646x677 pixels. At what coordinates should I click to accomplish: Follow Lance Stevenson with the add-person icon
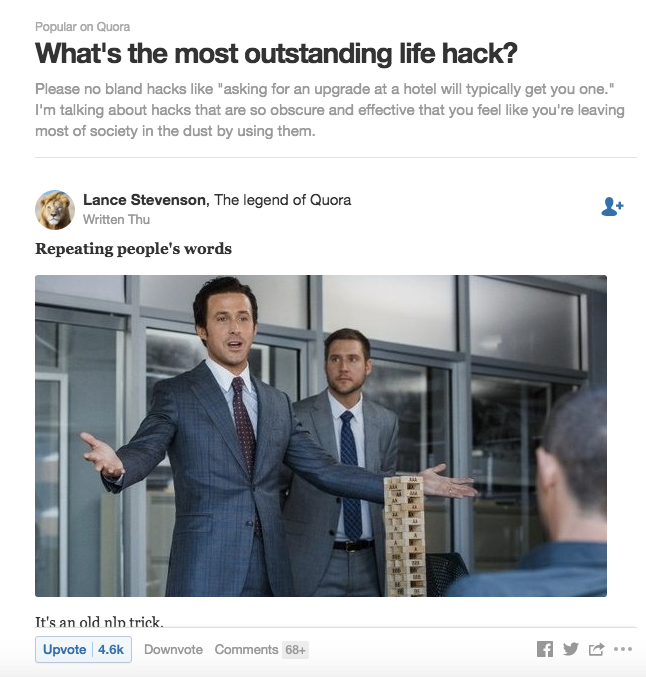pos(612,206)
